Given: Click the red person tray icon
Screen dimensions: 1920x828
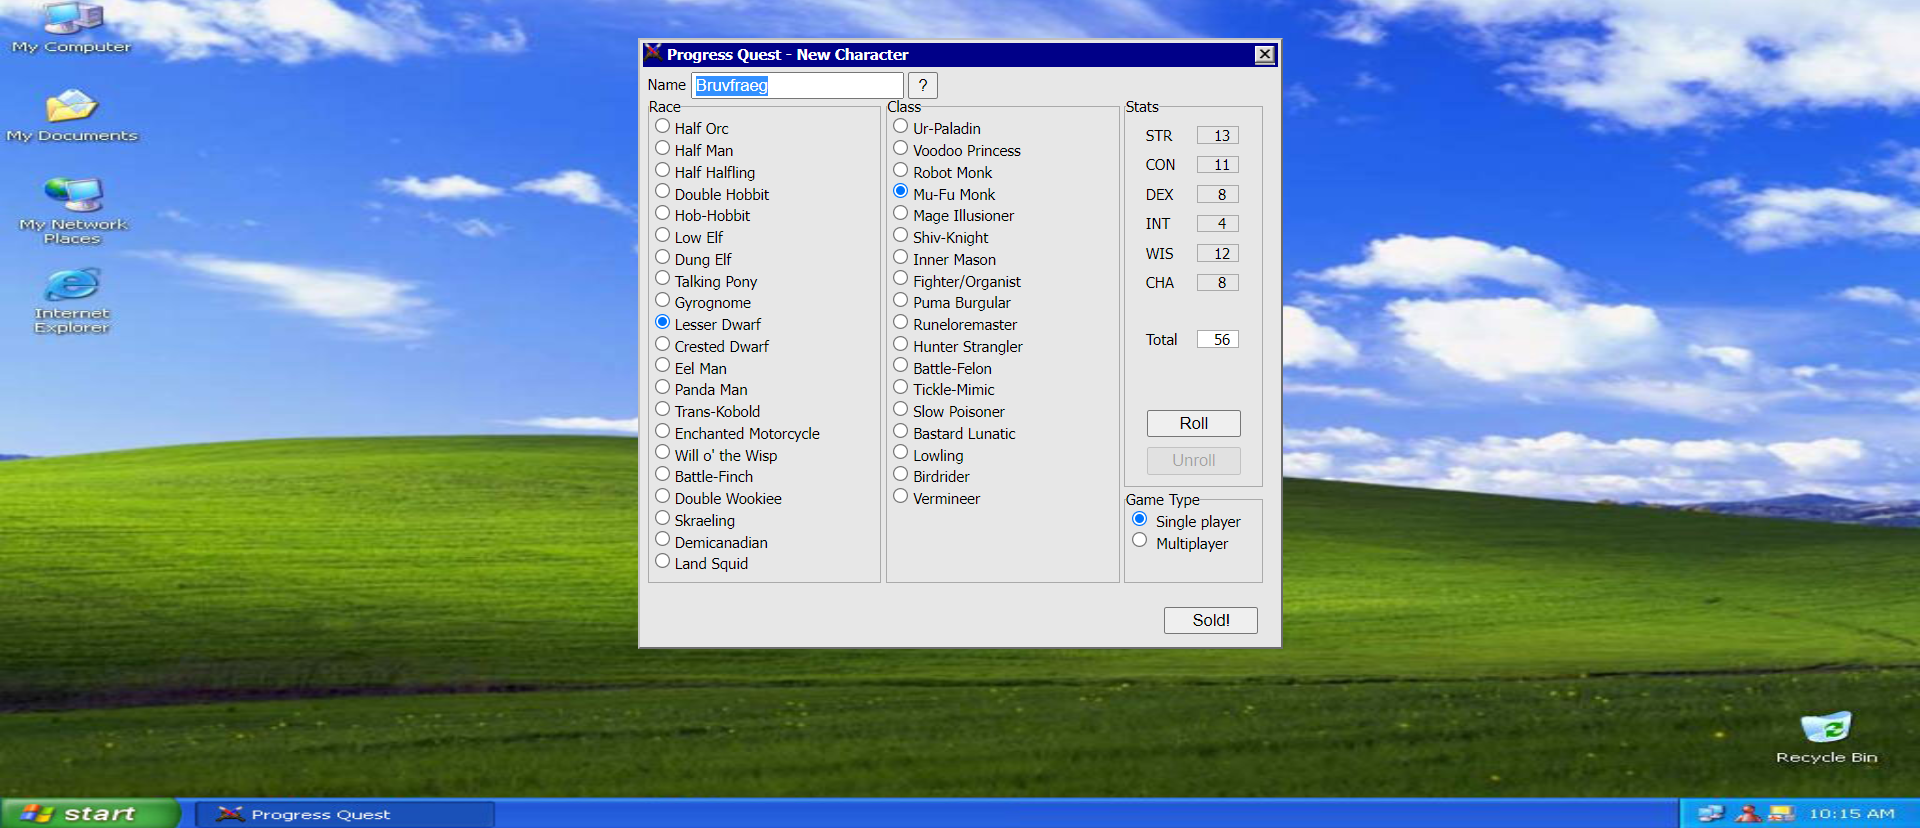Looking at the screenshot, I should coord(1748,814).
